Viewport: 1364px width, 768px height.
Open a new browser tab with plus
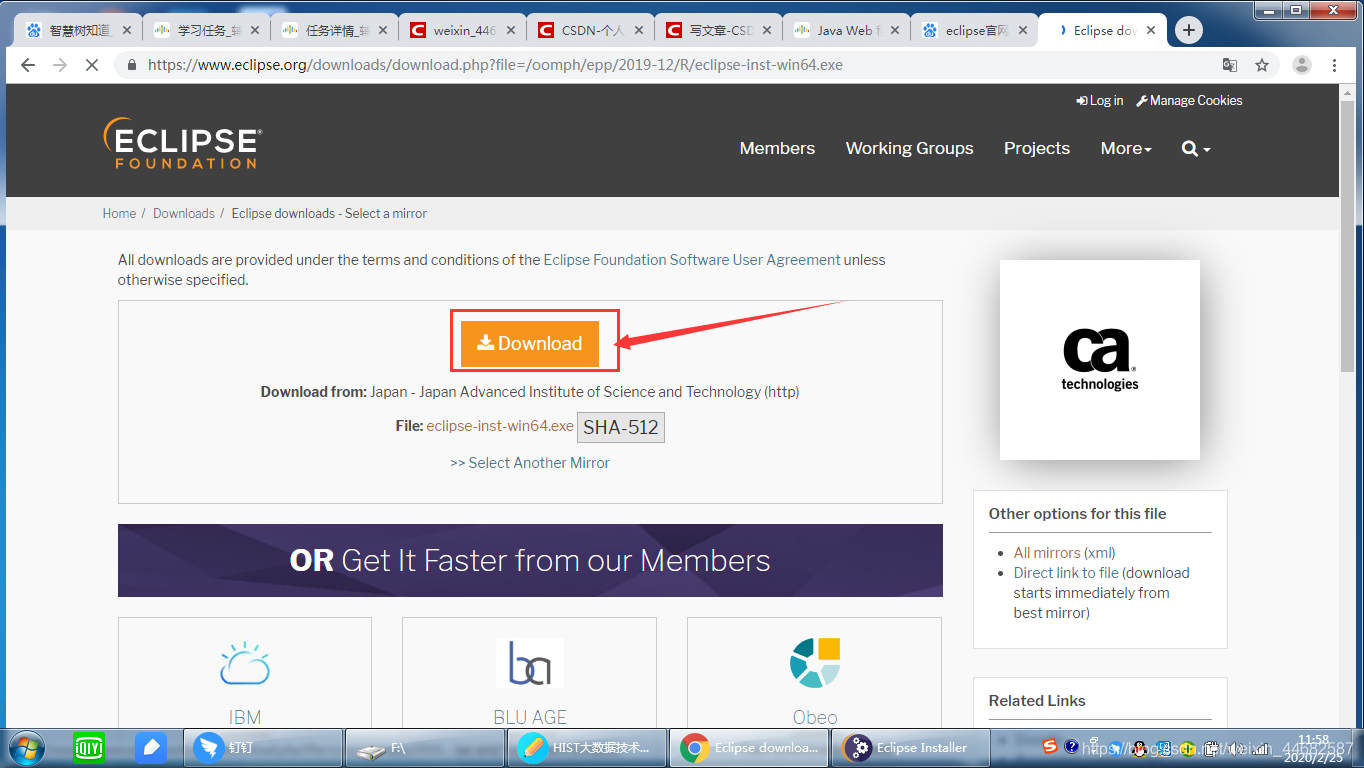click(x=1188, y=30)
